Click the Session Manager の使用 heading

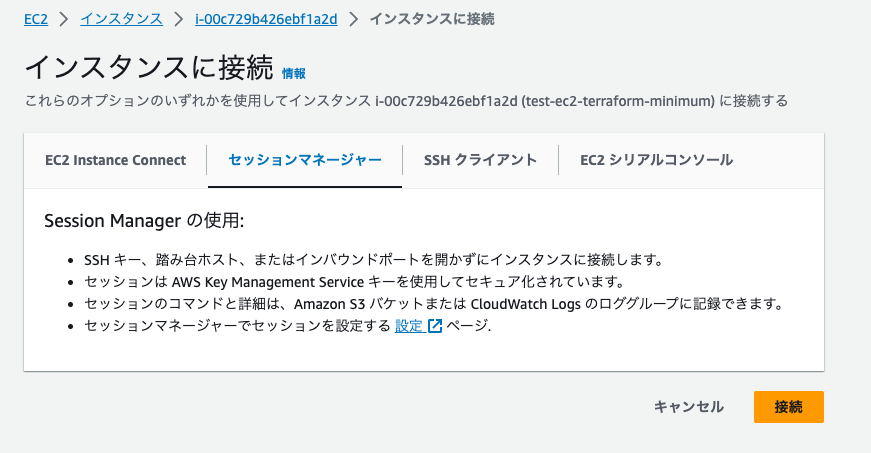click(x=144, y=220)
